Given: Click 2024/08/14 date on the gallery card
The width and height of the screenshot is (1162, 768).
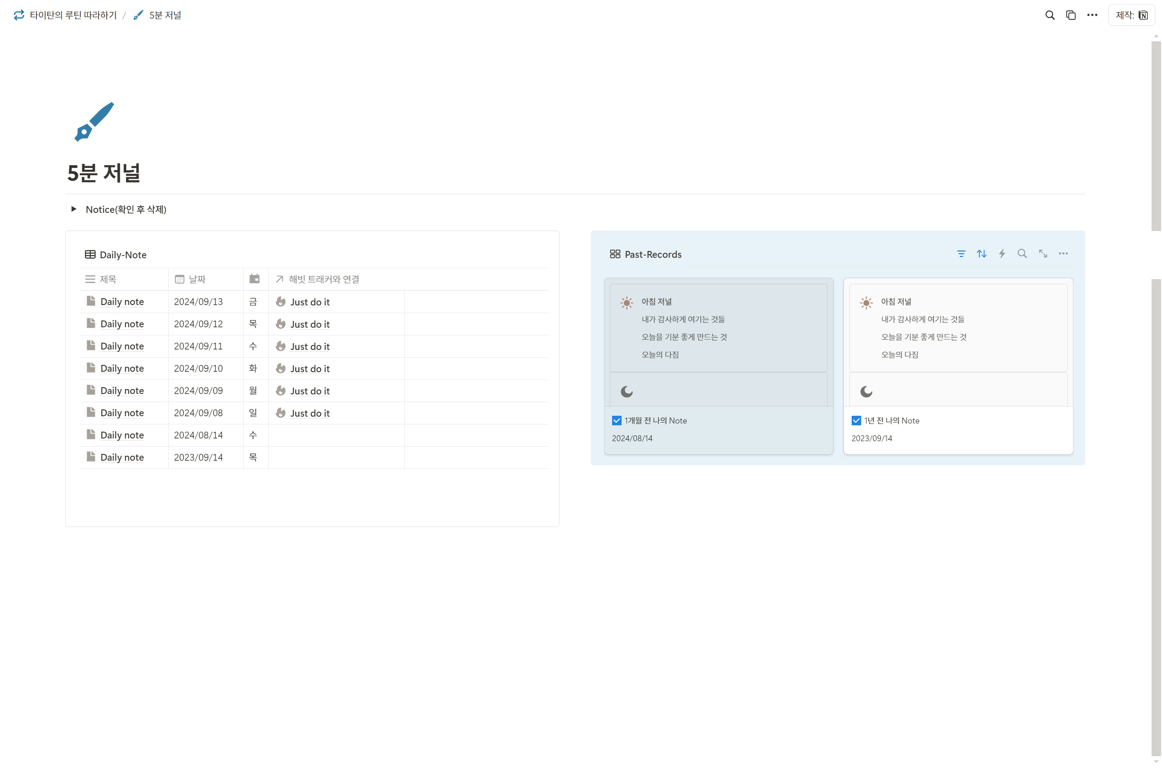Looking at the screenshot, I should pos(632,438).
